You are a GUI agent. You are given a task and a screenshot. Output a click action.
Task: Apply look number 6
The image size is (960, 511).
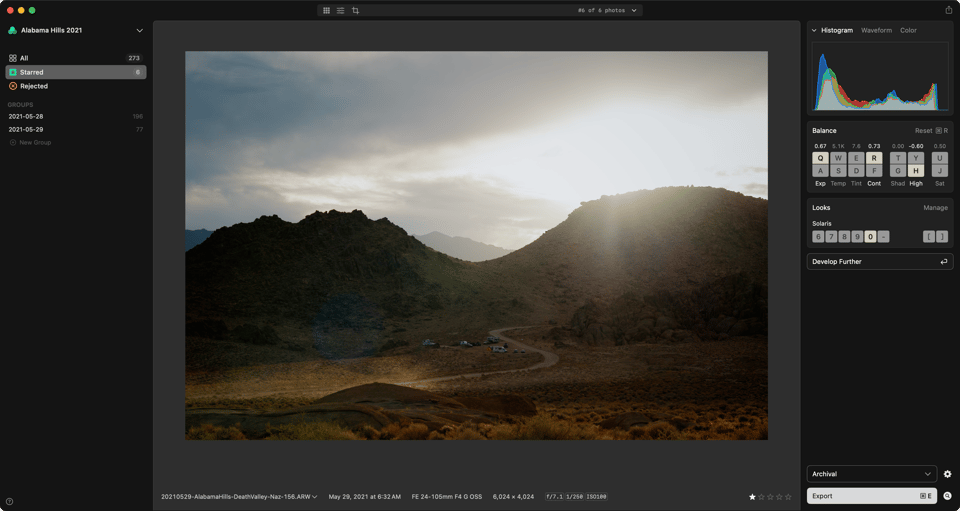click(818, 237)
